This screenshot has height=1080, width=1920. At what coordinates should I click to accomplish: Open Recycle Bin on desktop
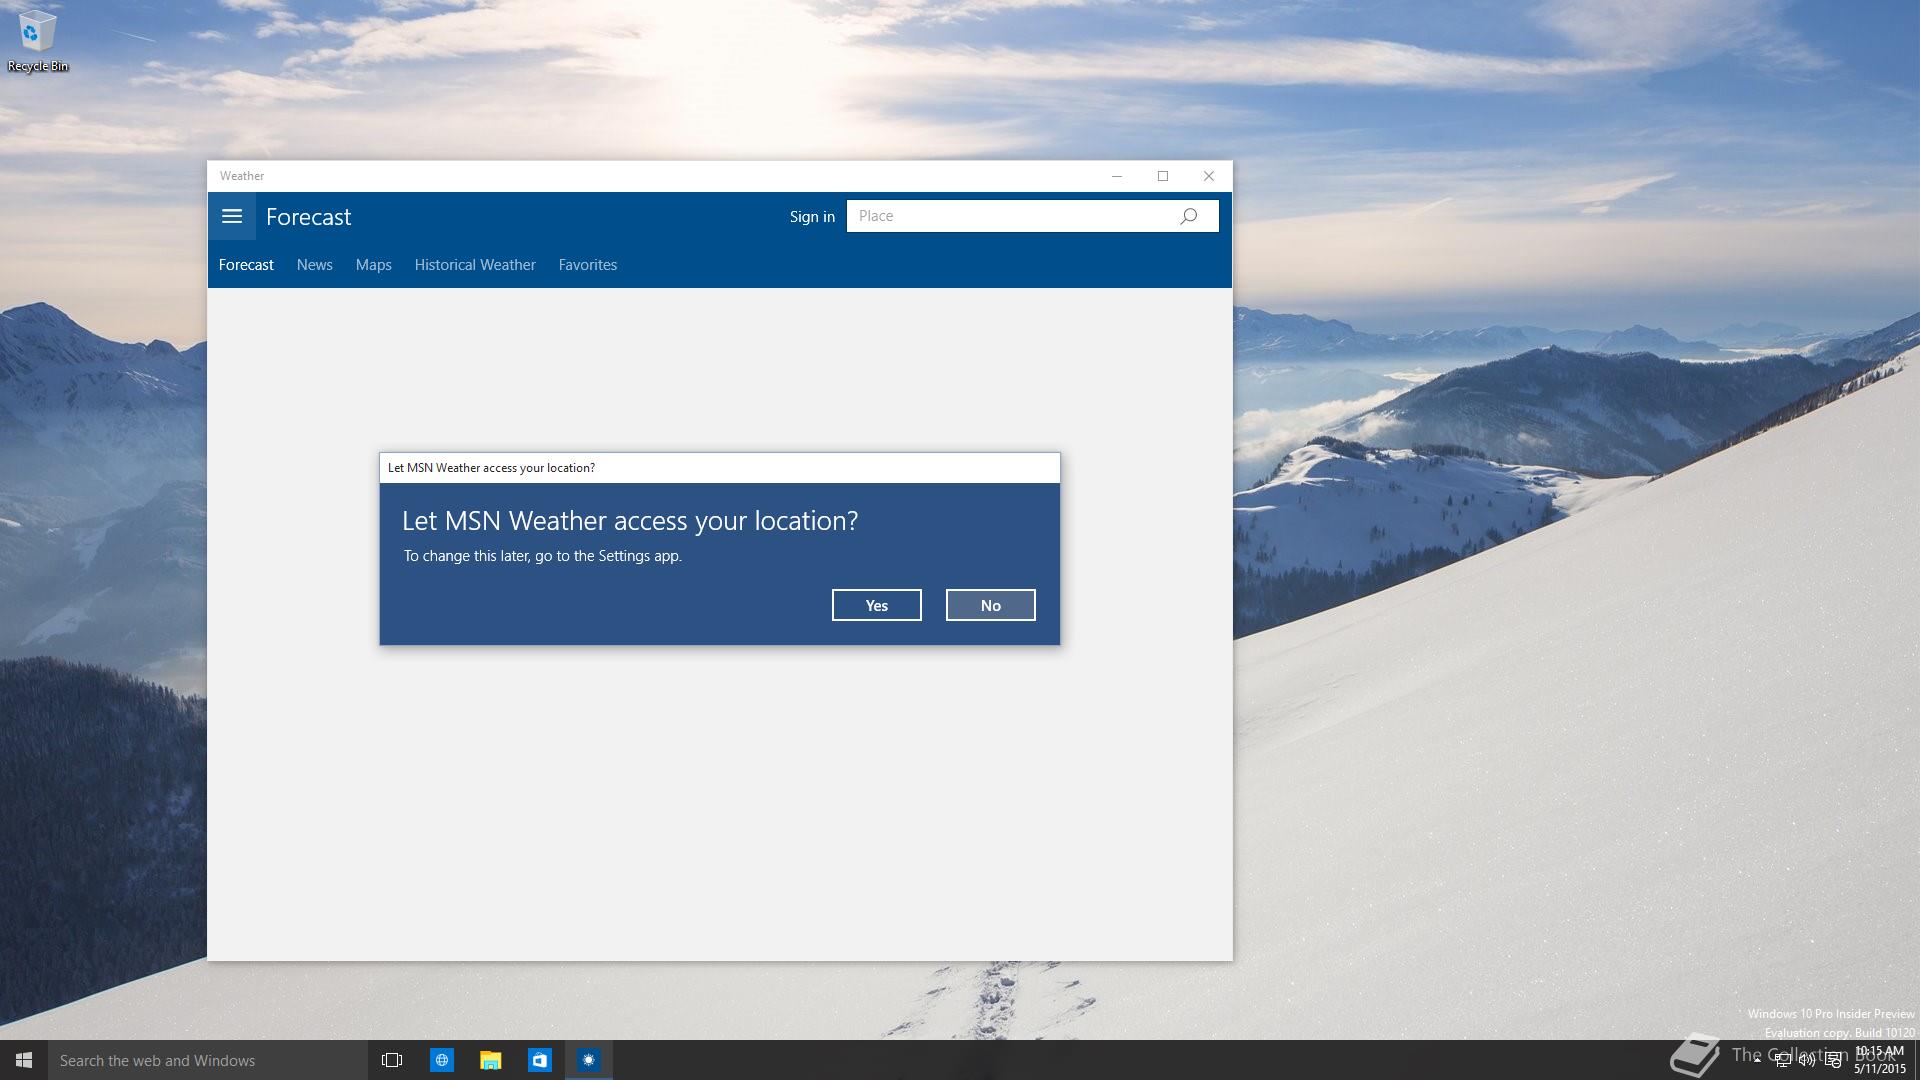[x=38, y=41]
